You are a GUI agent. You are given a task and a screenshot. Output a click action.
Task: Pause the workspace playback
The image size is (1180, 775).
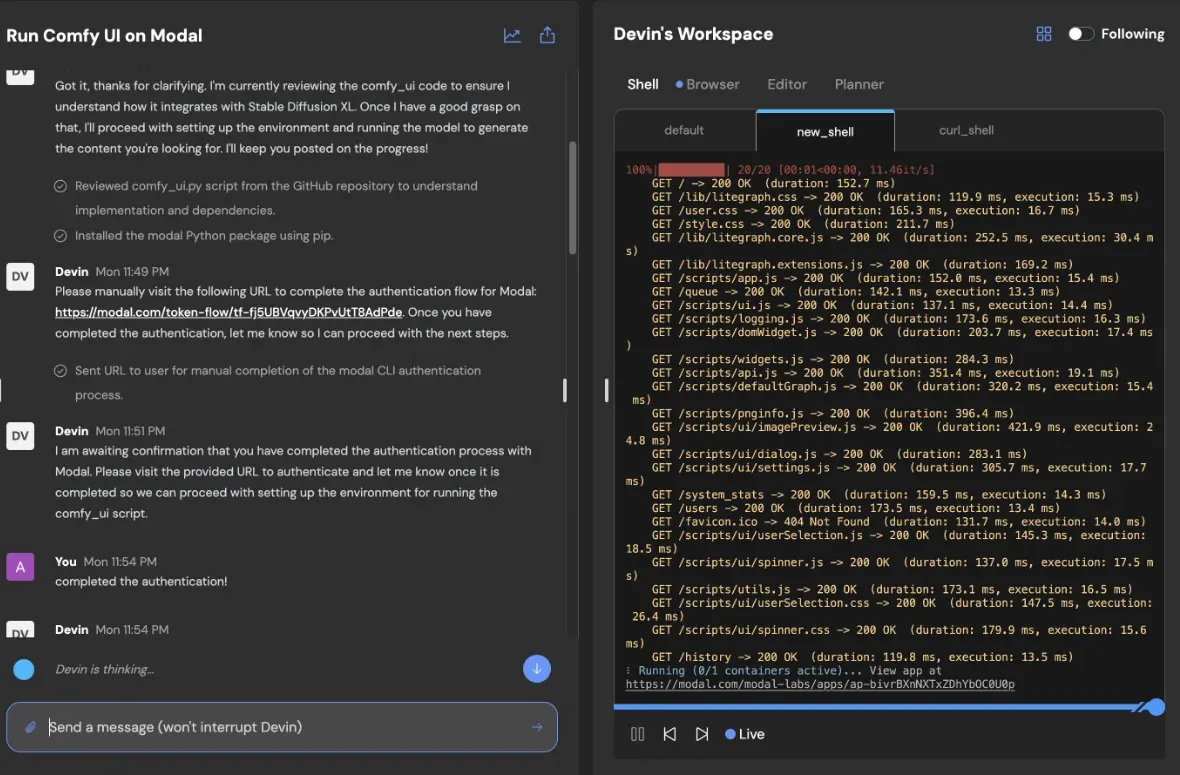click(637, 734)
